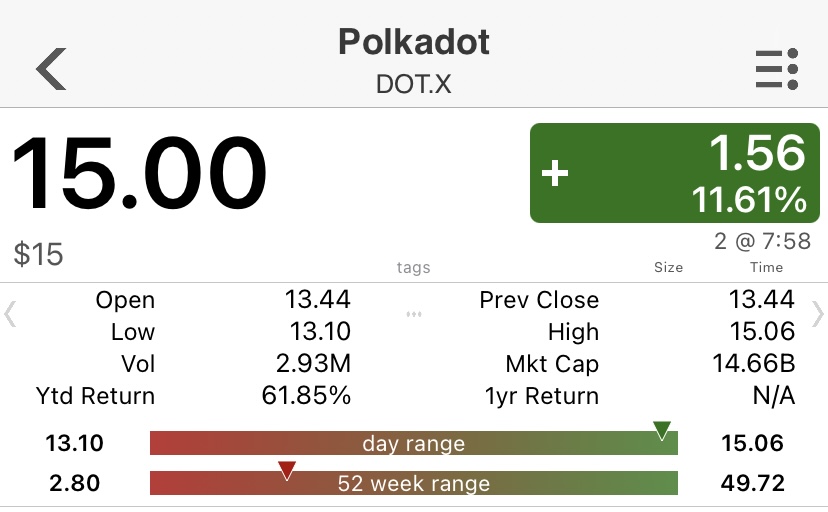Tap the page indicator dots

(x=414, y=314)
